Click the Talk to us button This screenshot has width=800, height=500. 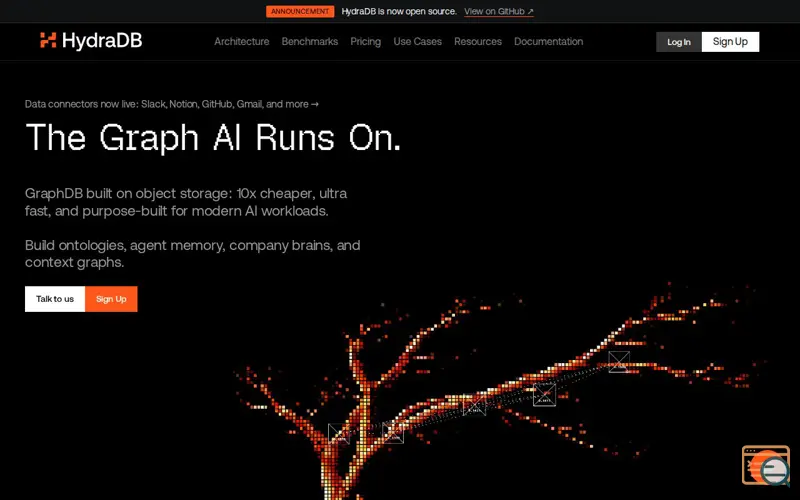tap(55, 299)
